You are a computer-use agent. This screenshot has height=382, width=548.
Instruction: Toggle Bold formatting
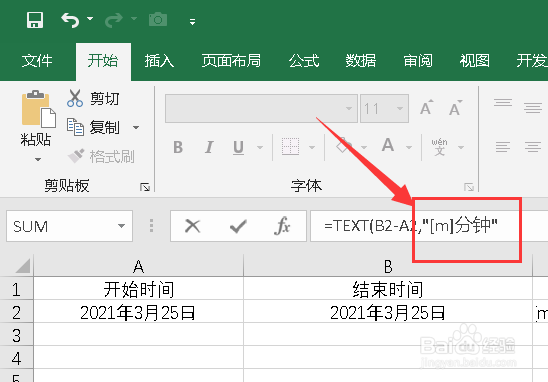point(178,147)
